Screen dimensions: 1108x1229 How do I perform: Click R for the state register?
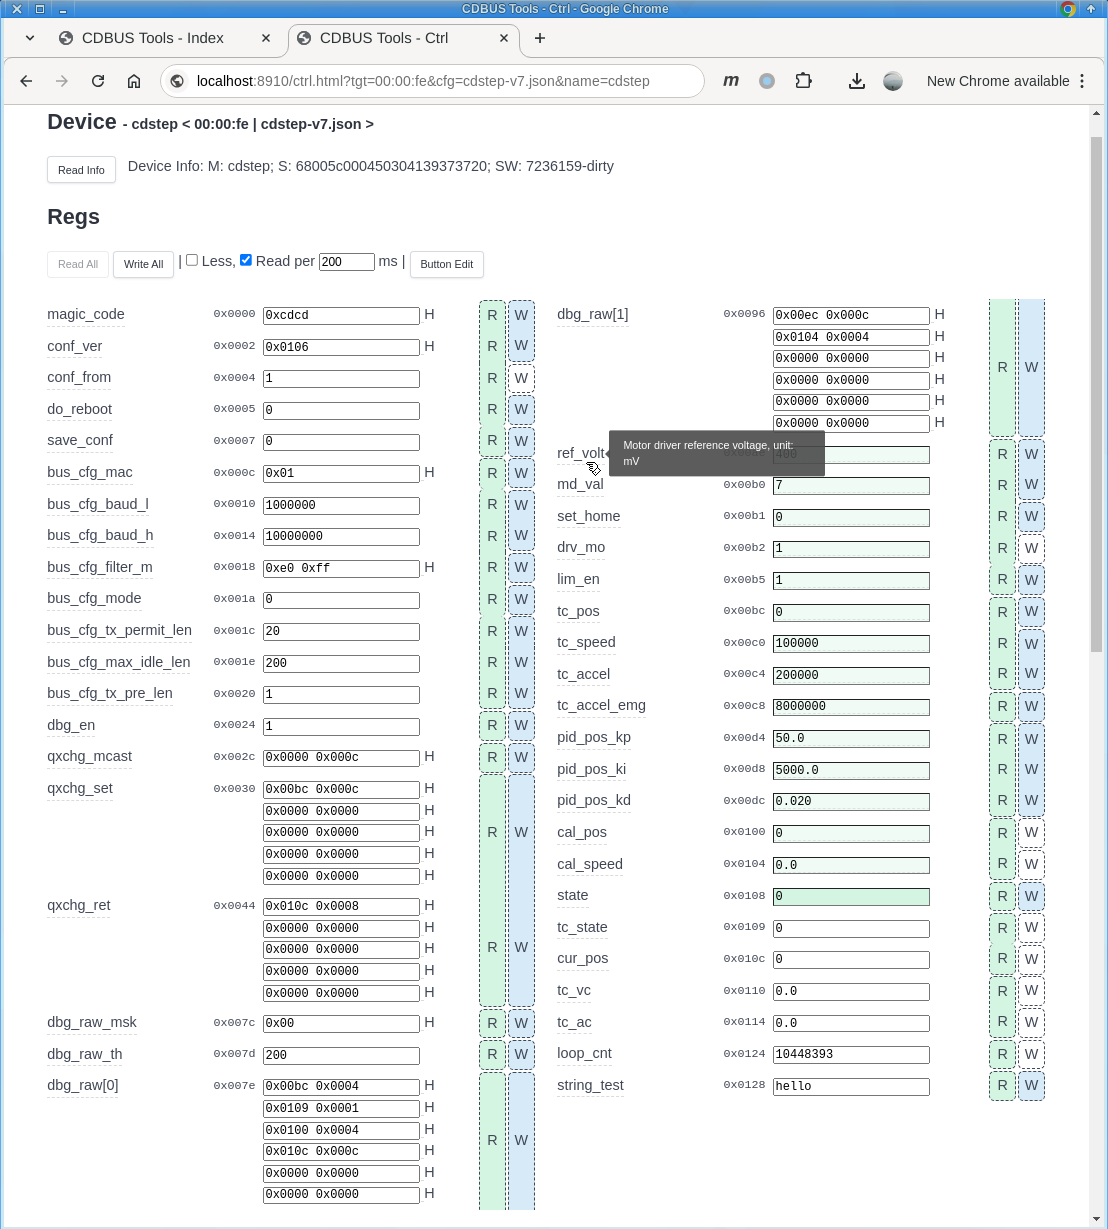(1002, 896)
